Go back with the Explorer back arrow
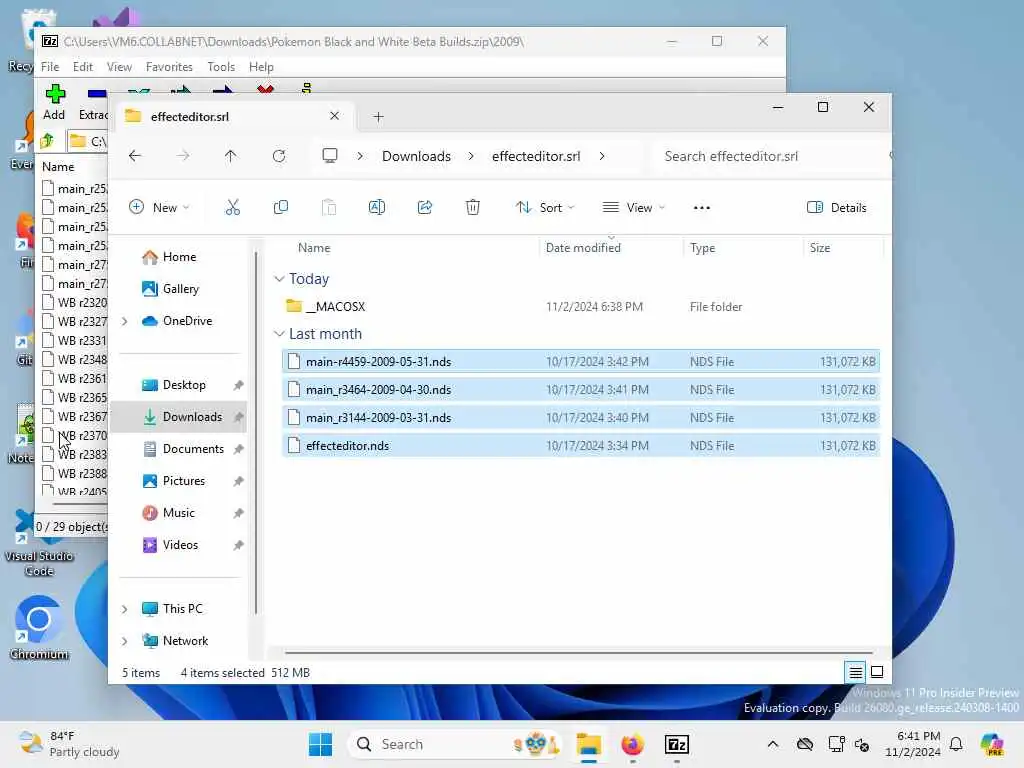 (x=135, y=156)
